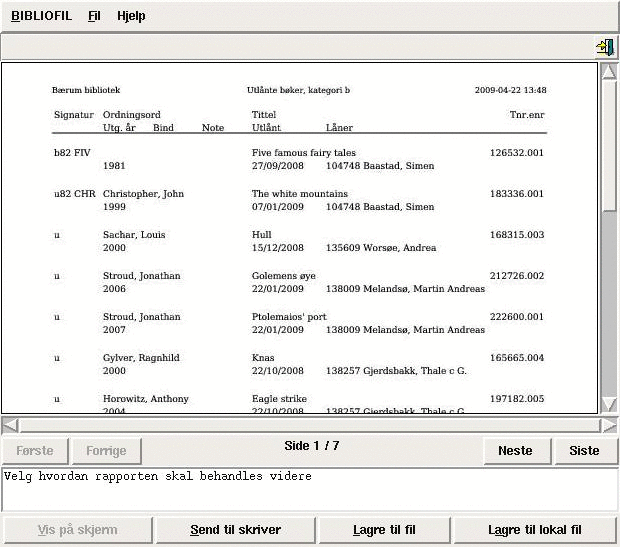Go to next page with Neste
Screen dimensions: 620x547
click(515, 450)
